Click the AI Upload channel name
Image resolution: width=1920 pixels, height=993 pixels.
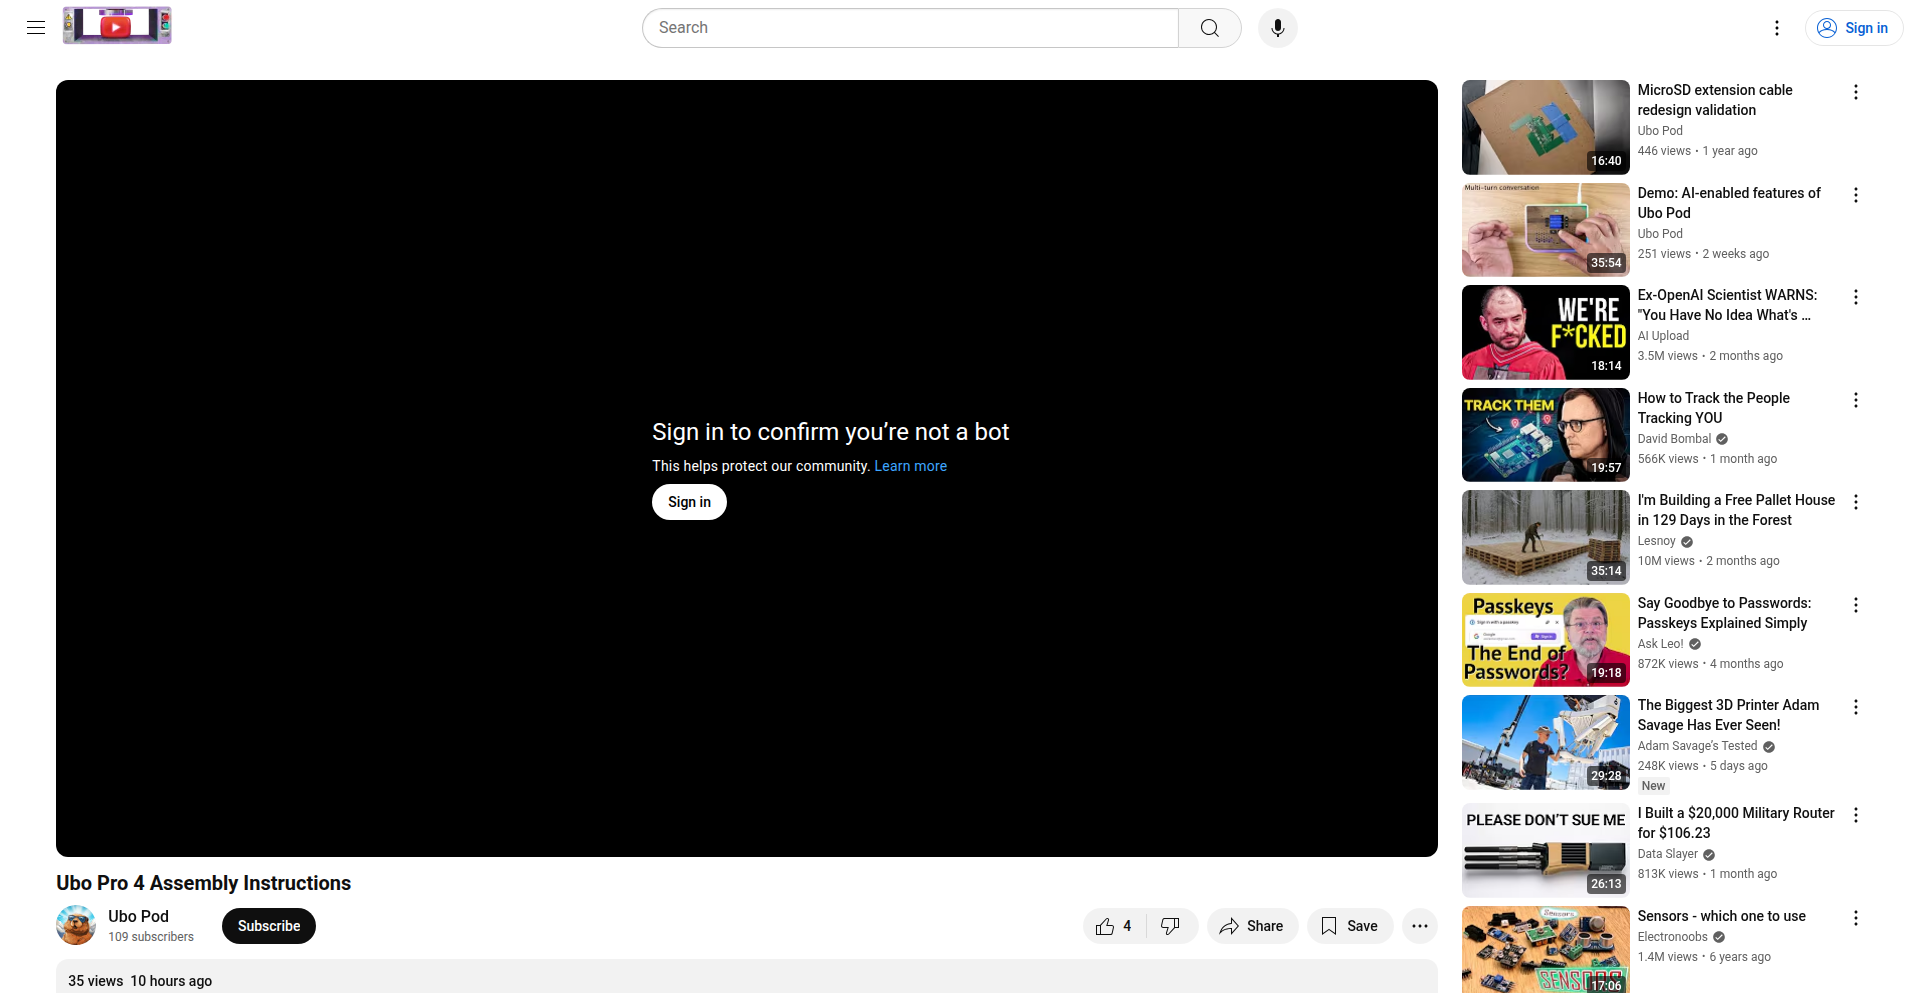(1663, 336)
